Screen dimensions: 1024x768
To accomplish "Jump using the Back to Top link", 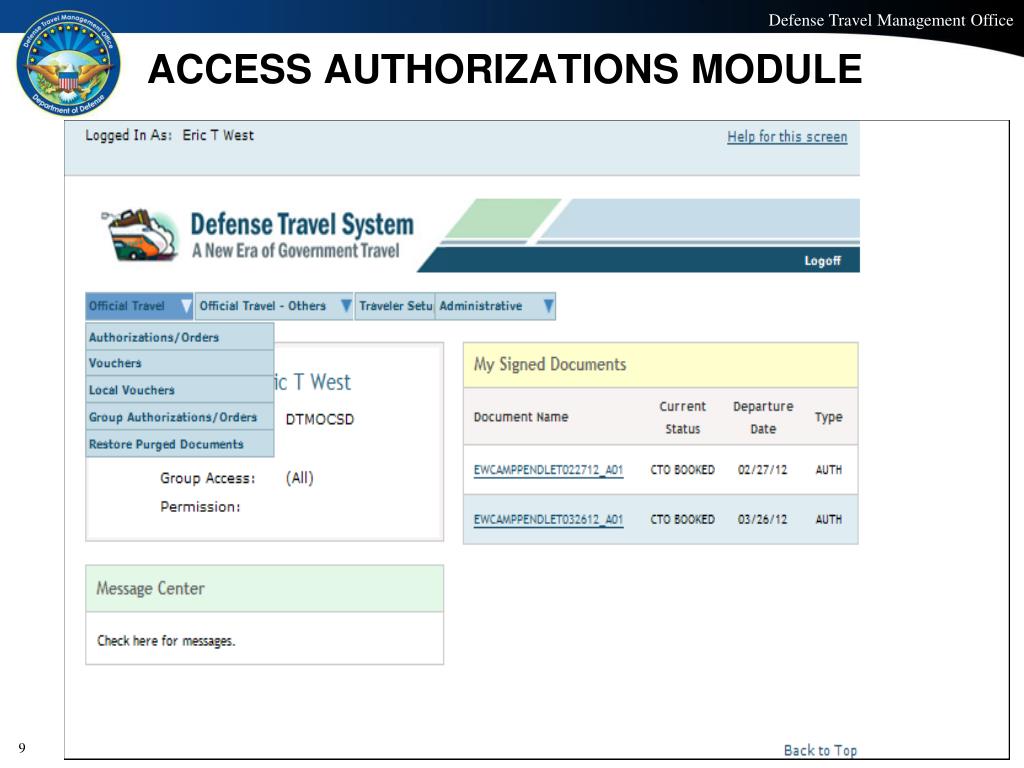I will tap(820, 750).
